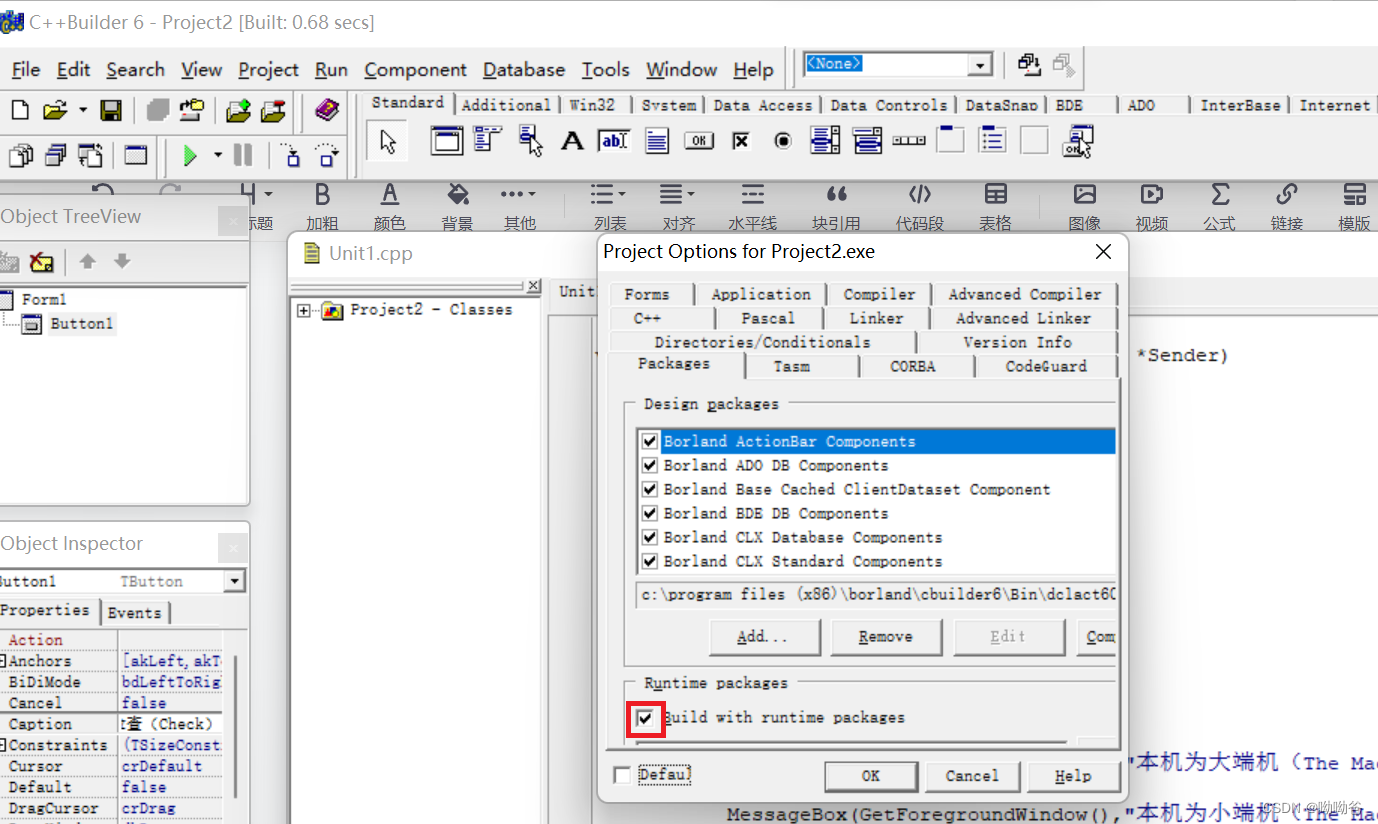
Task: Open the desktop layout <None> dropdown
Action: coord(979,64)
